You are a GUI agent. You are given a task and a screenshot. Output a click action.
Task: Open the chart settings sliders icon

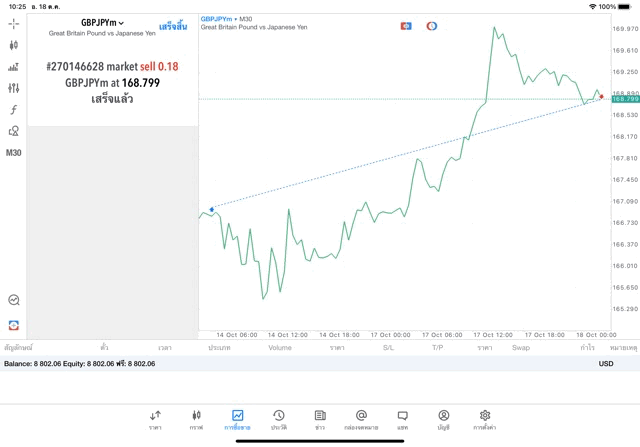pyautogui.click(x=13, y=88)
